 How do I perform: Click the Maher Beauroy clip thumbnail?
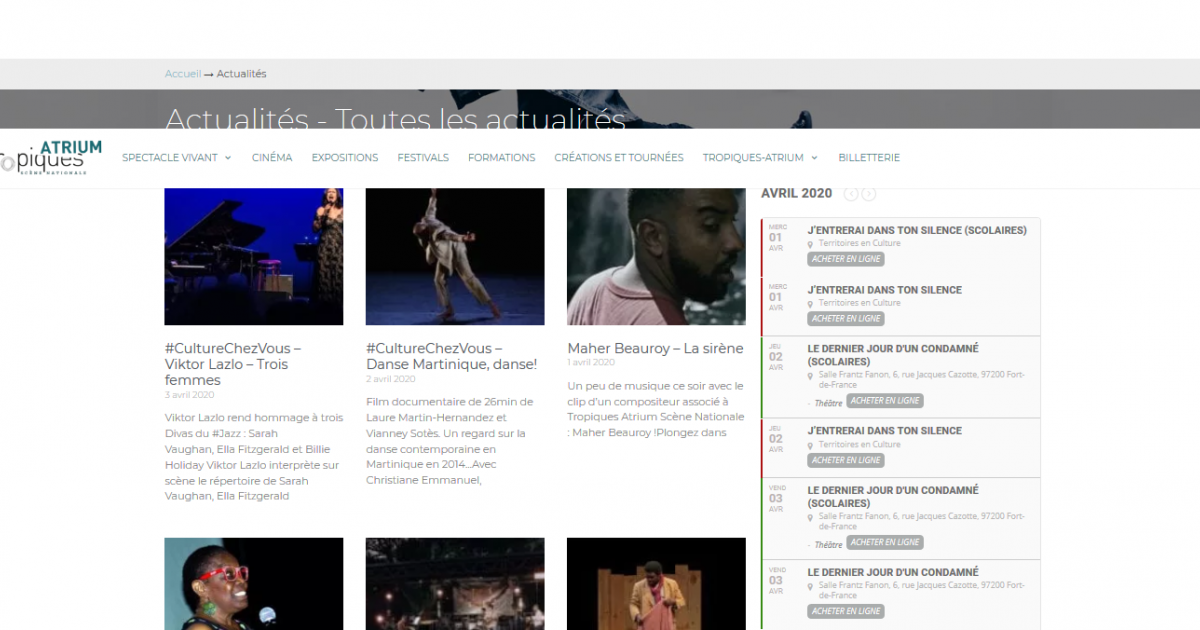(x=656, y=256)
